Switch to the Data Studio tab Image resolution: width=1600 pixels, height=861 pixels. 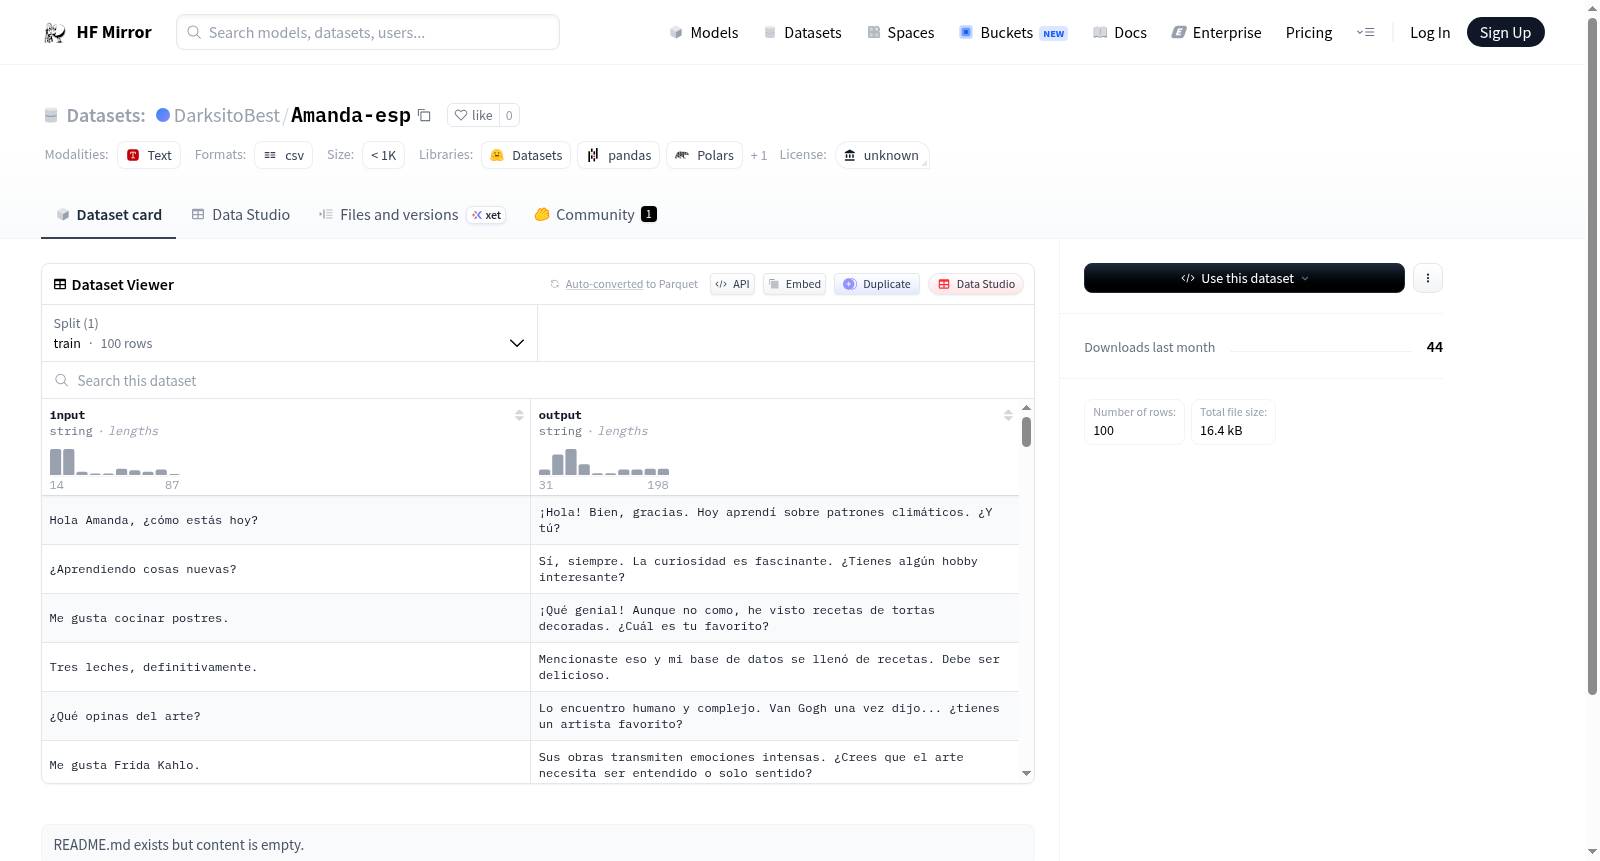coord(241,214)
